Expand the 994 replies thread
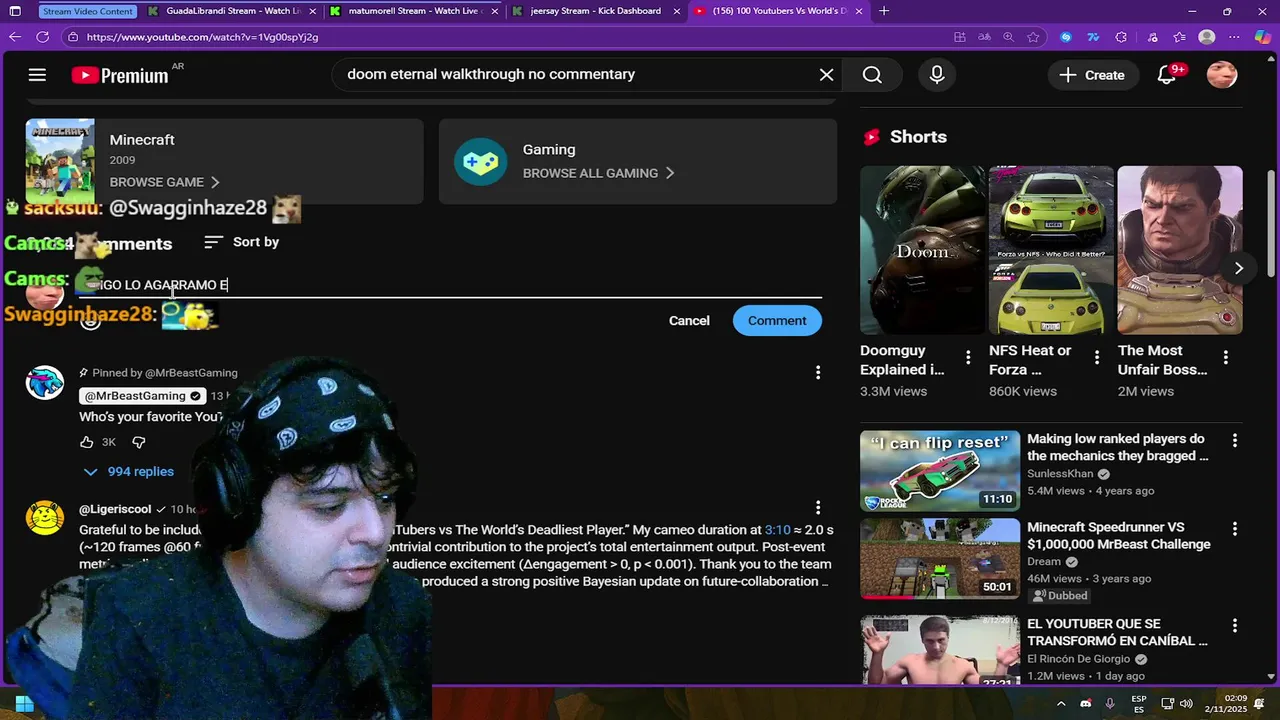 tap(128, 471)
